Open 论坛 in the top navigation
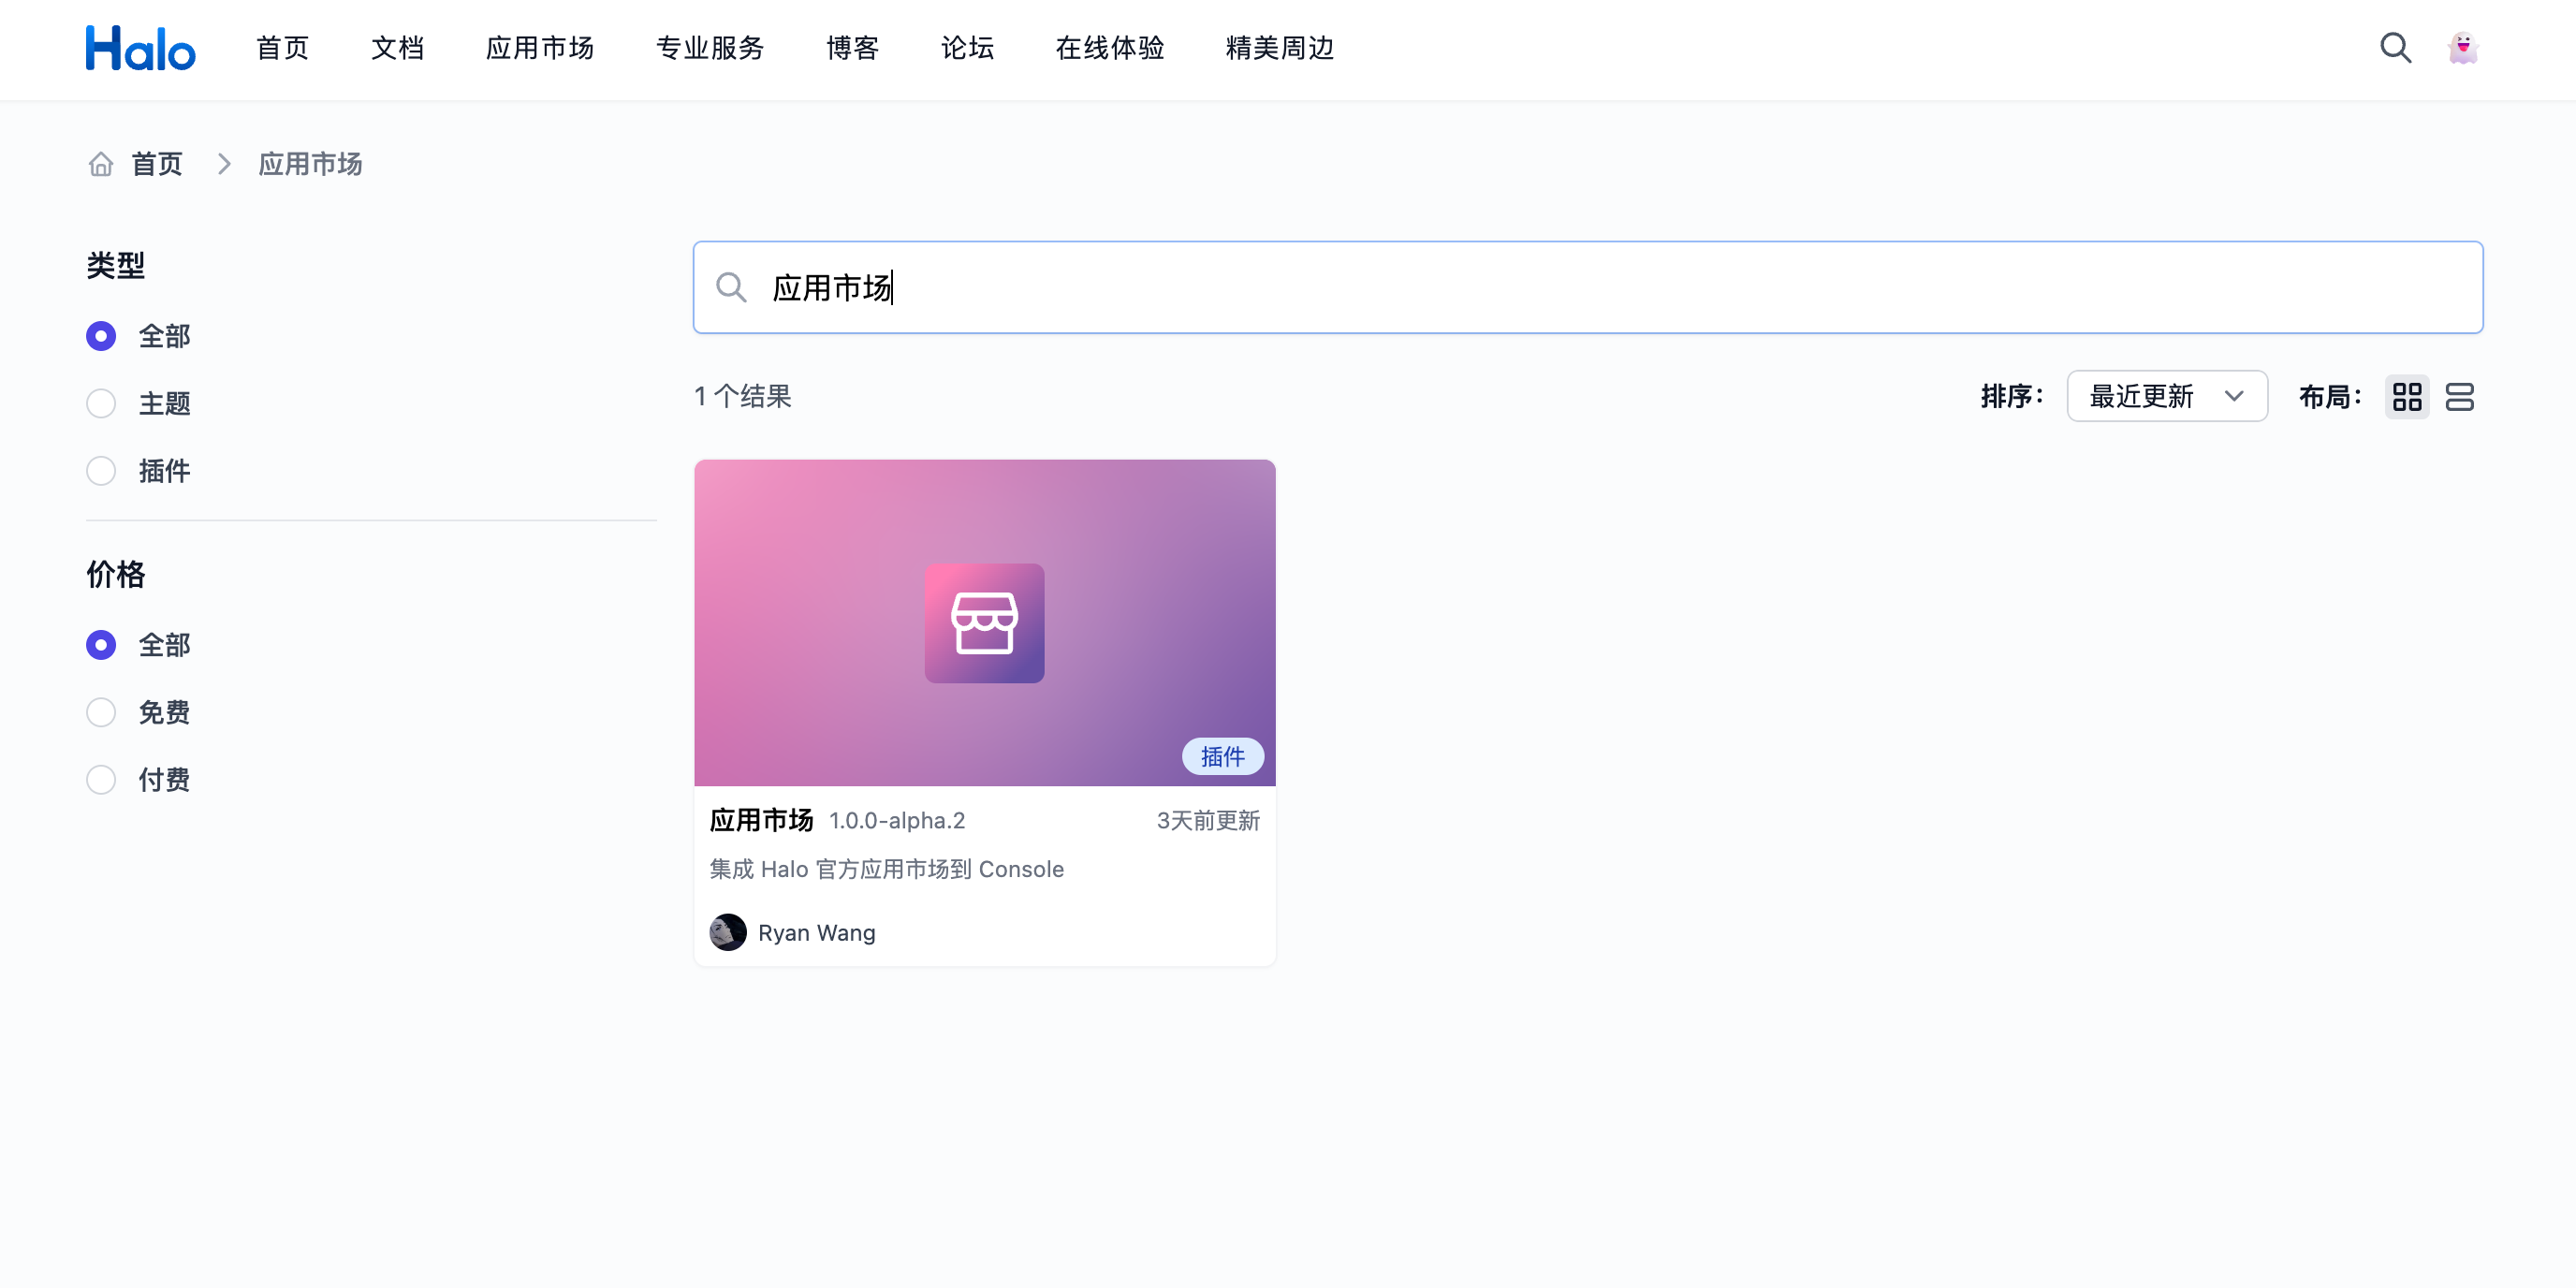 pos(967,48)
